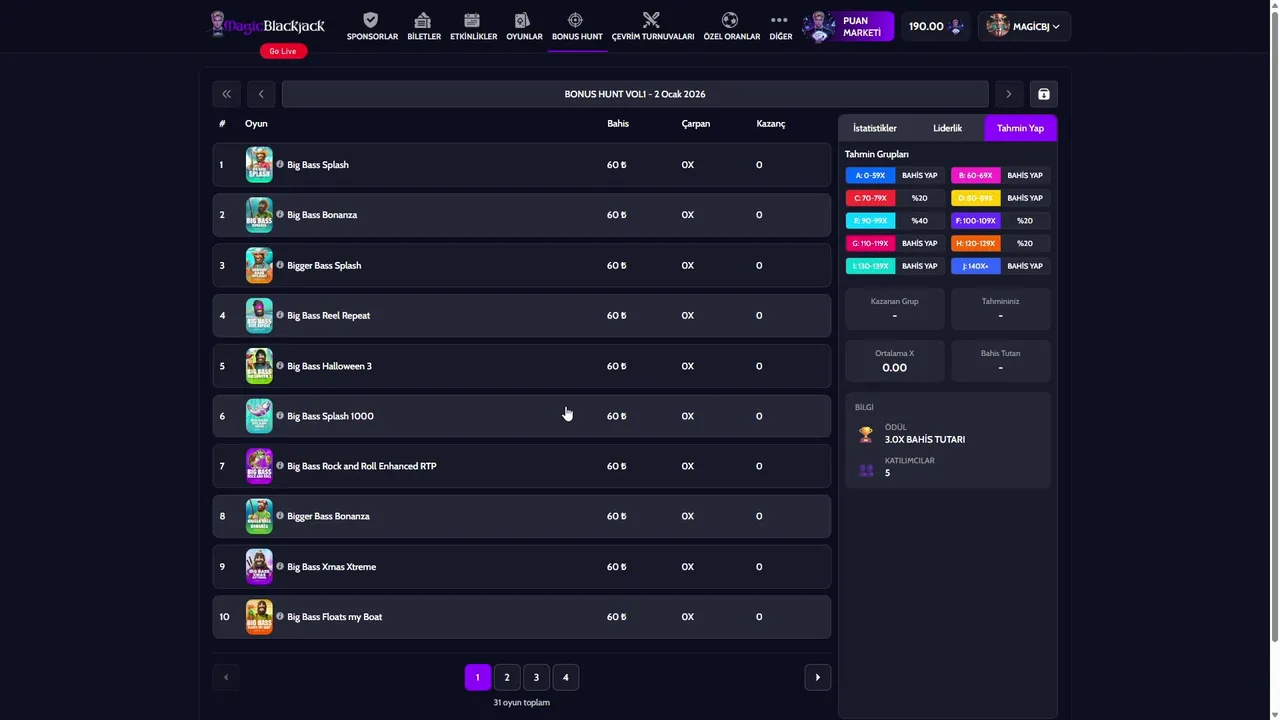The height and width of the screenshot is (720, 1280).
Task: Click the Big Bass Floats my Boat name
Action: pyautogui.click(x=335, y=617)
